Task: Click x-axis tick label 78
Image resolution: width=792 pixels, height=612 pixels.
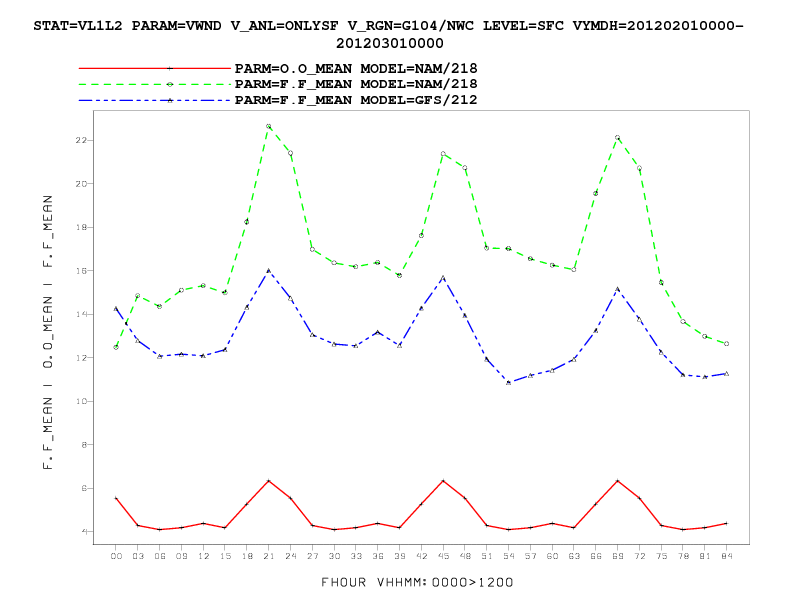Action: click(683, 556)
